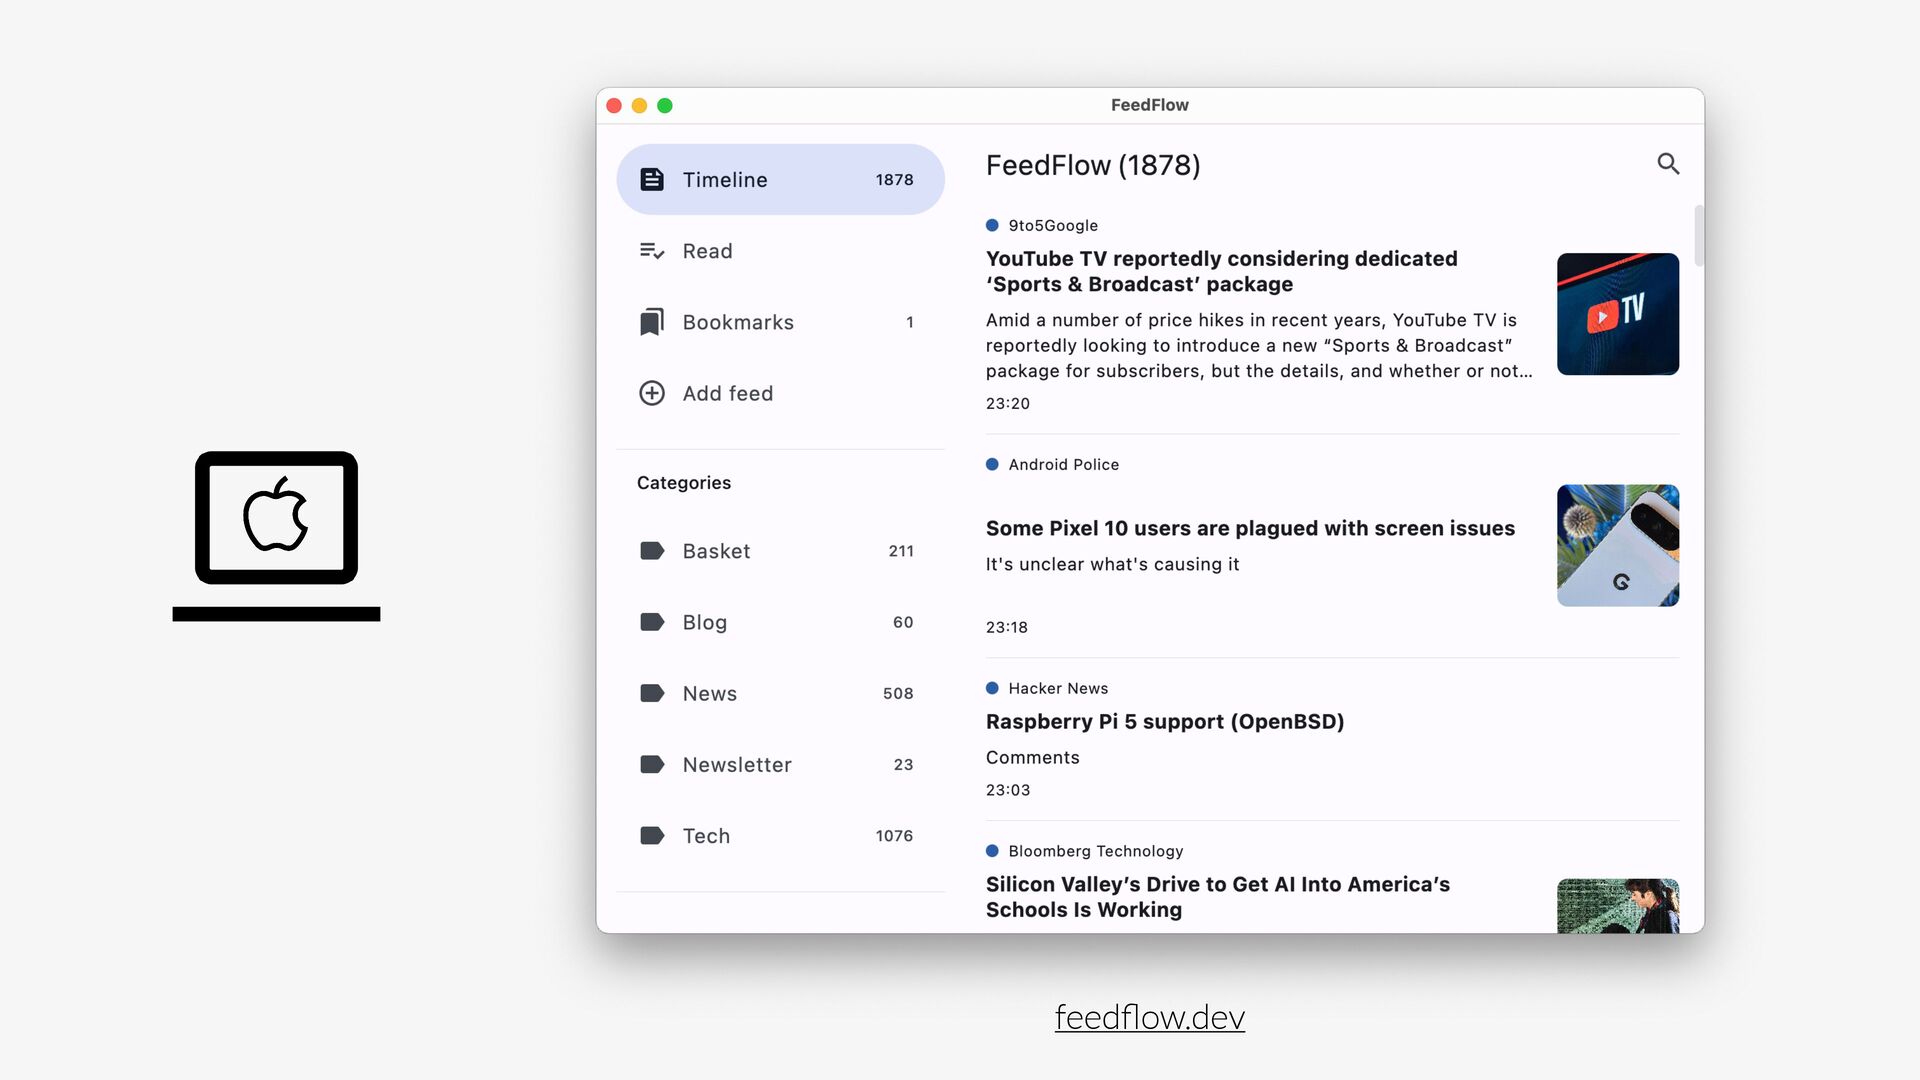This screenshot has width=1920, height=1080.
Task: Click the unread dot beside Android Police
Action: pyautogui.click(x=992, y=465)
